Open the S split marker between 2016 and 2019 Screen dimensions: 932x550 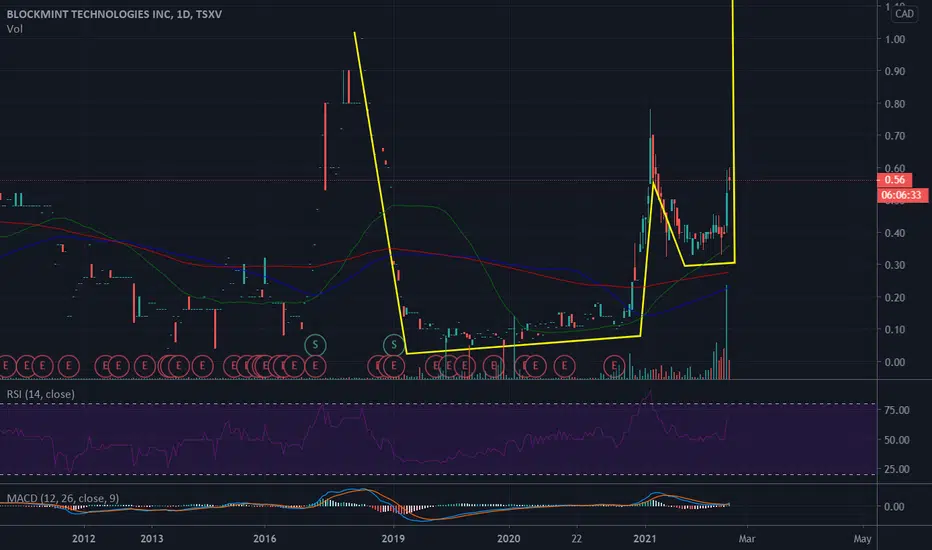[x=315, y=345]
